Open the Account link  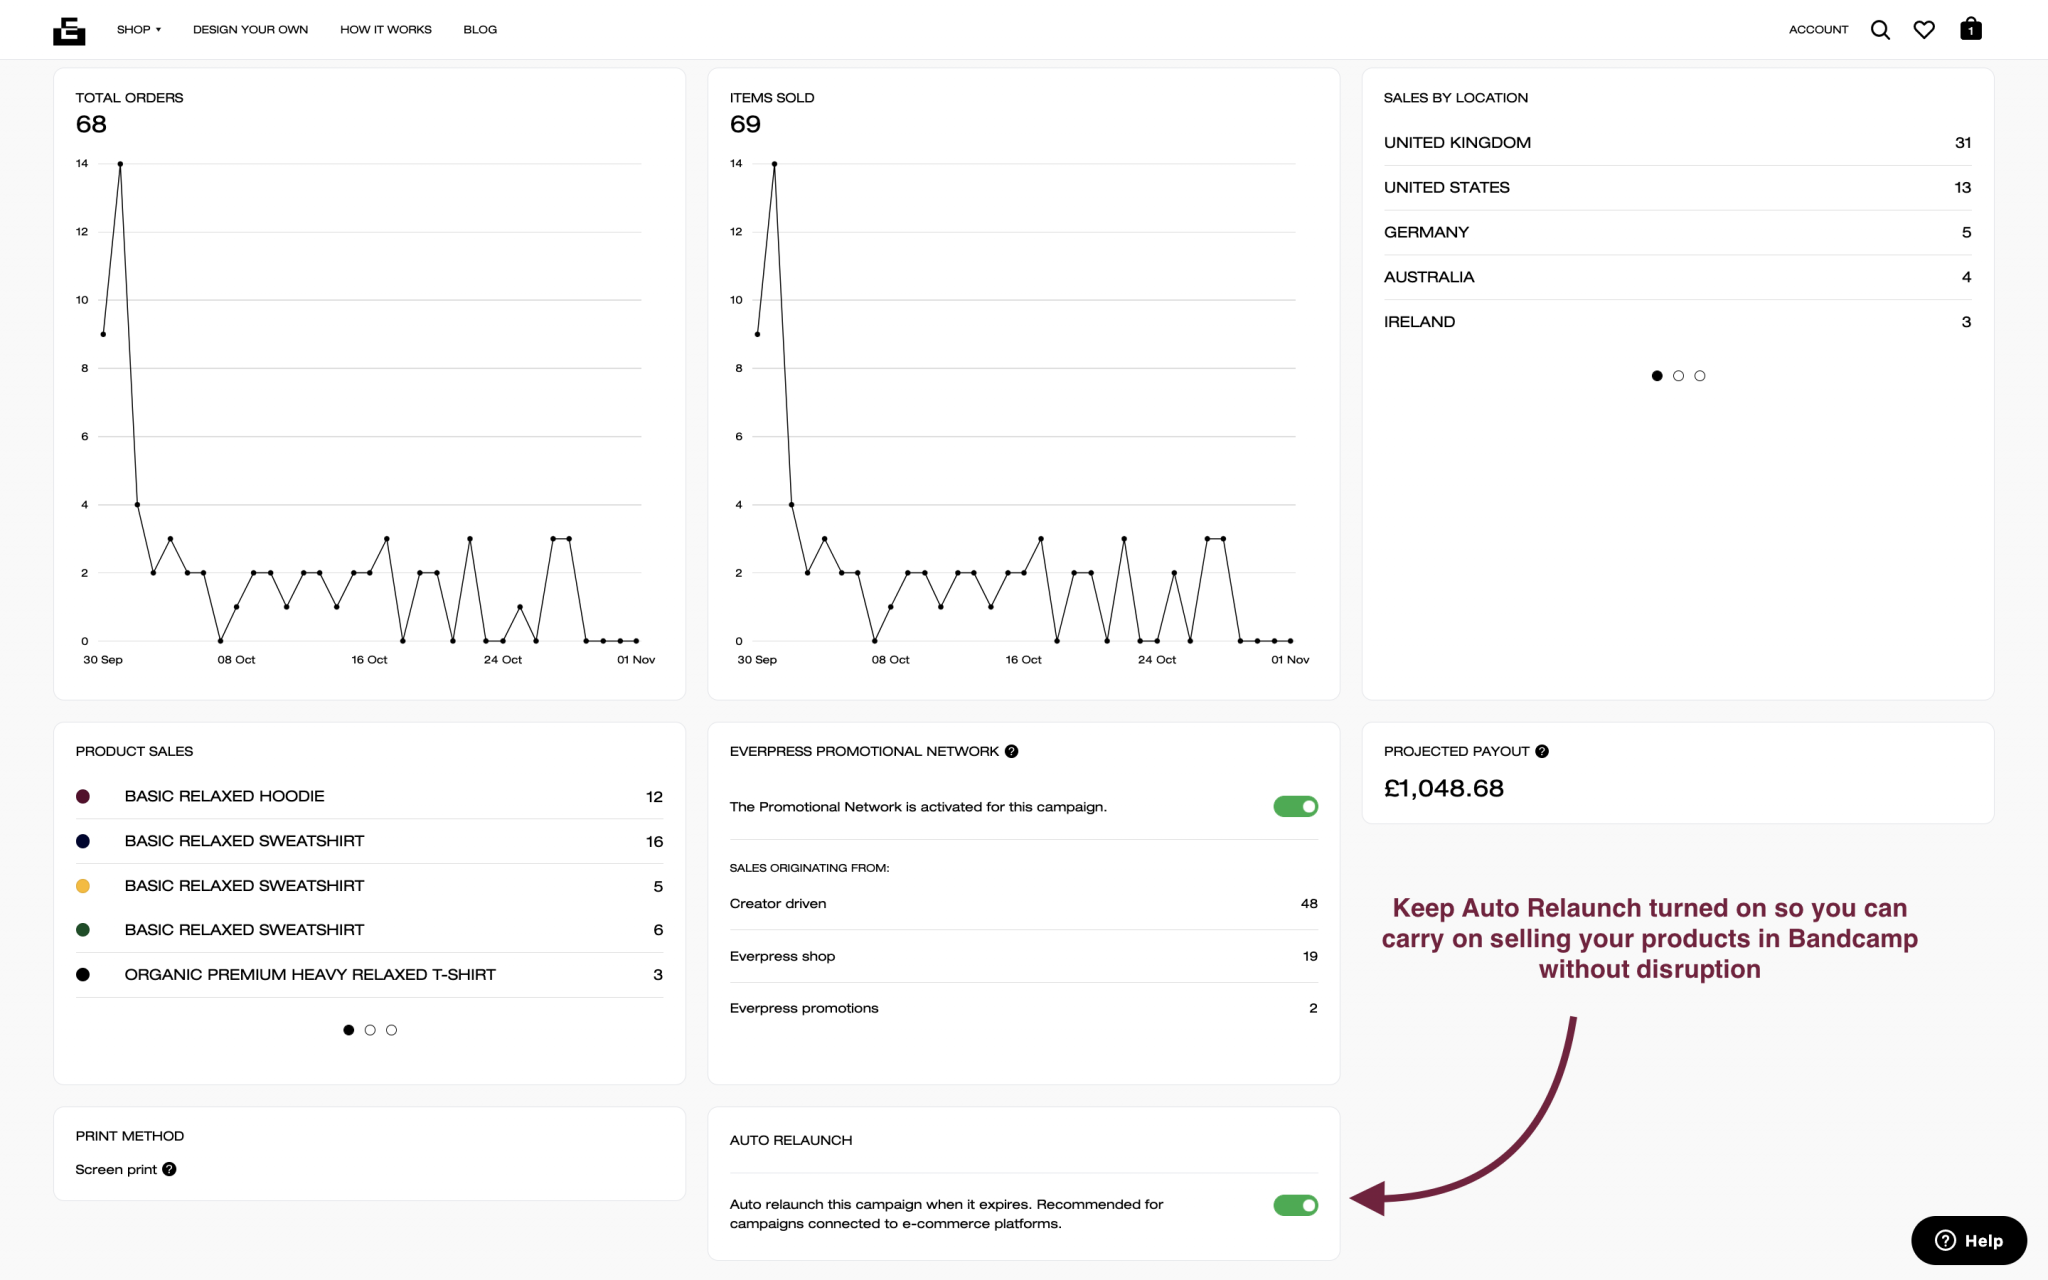1818,30
